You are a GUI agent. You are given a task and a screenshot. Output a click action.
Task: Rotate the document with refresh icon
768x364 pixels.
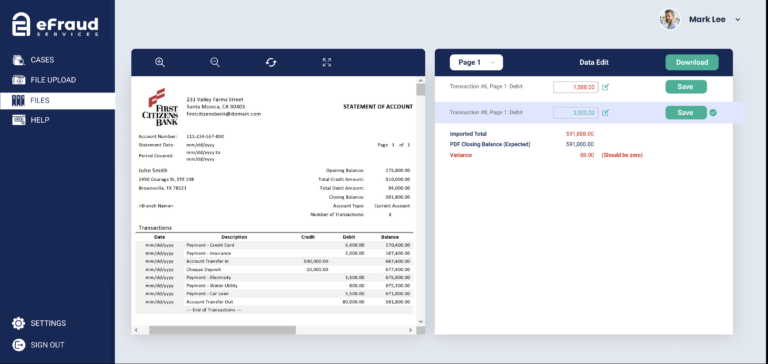pos(271,62)
